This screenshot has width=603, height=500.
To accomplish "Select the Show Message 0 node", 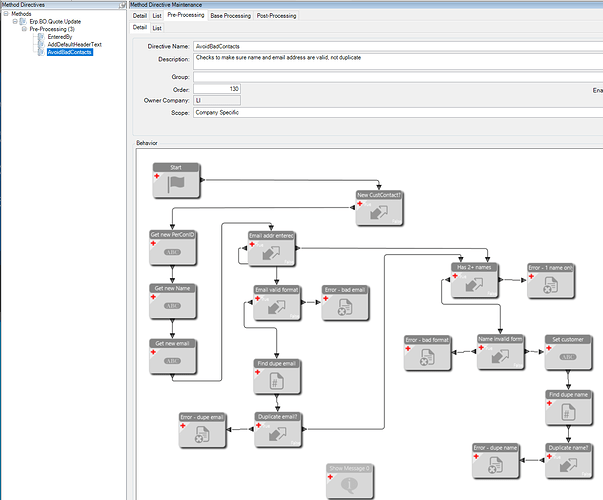I will (x=350, y=481).
